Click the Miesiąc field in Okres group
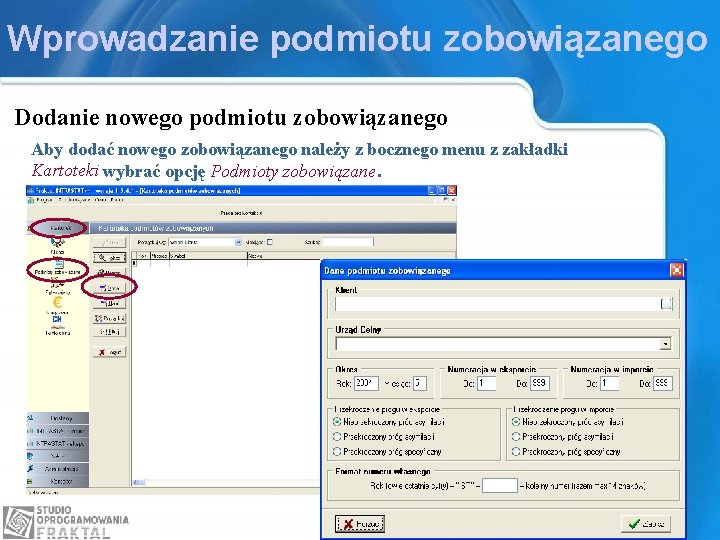Viewport: 720px width, 540px height. pyautogui.click(x=419, y=383)
